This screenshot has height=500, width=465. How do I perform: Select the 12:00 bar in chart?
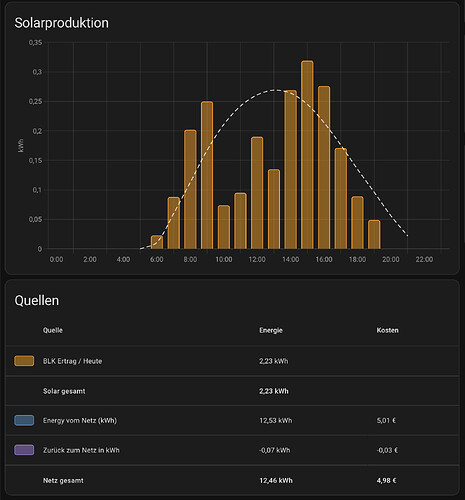click(x=257, y=193)
